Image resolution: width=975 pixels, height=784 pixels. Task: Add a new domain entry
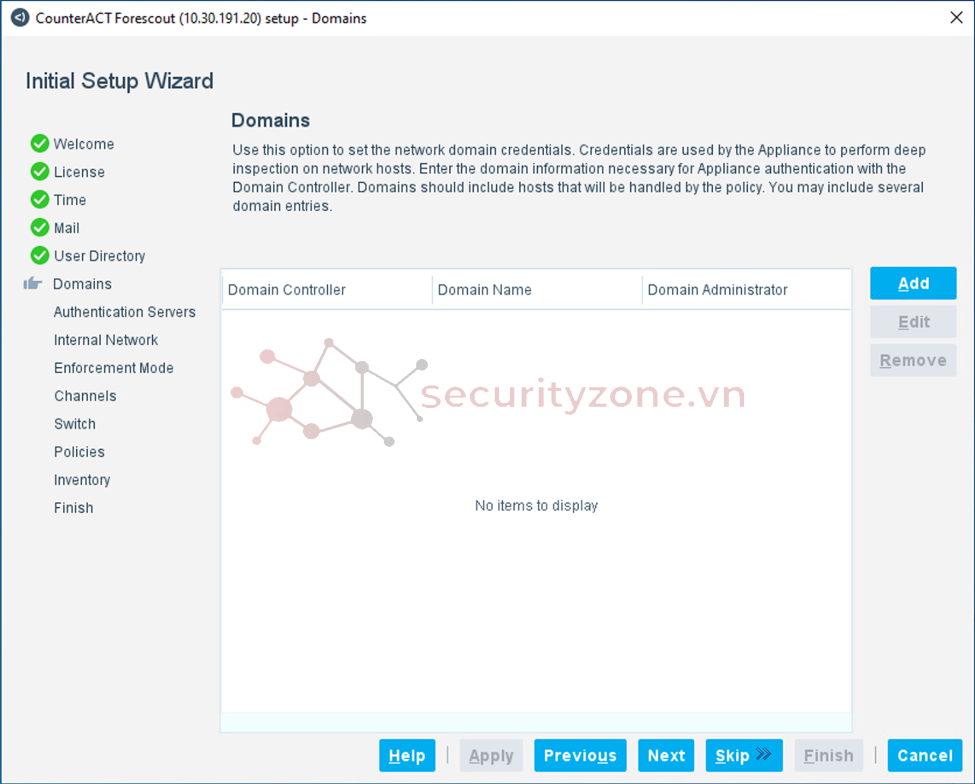(913, 284)
